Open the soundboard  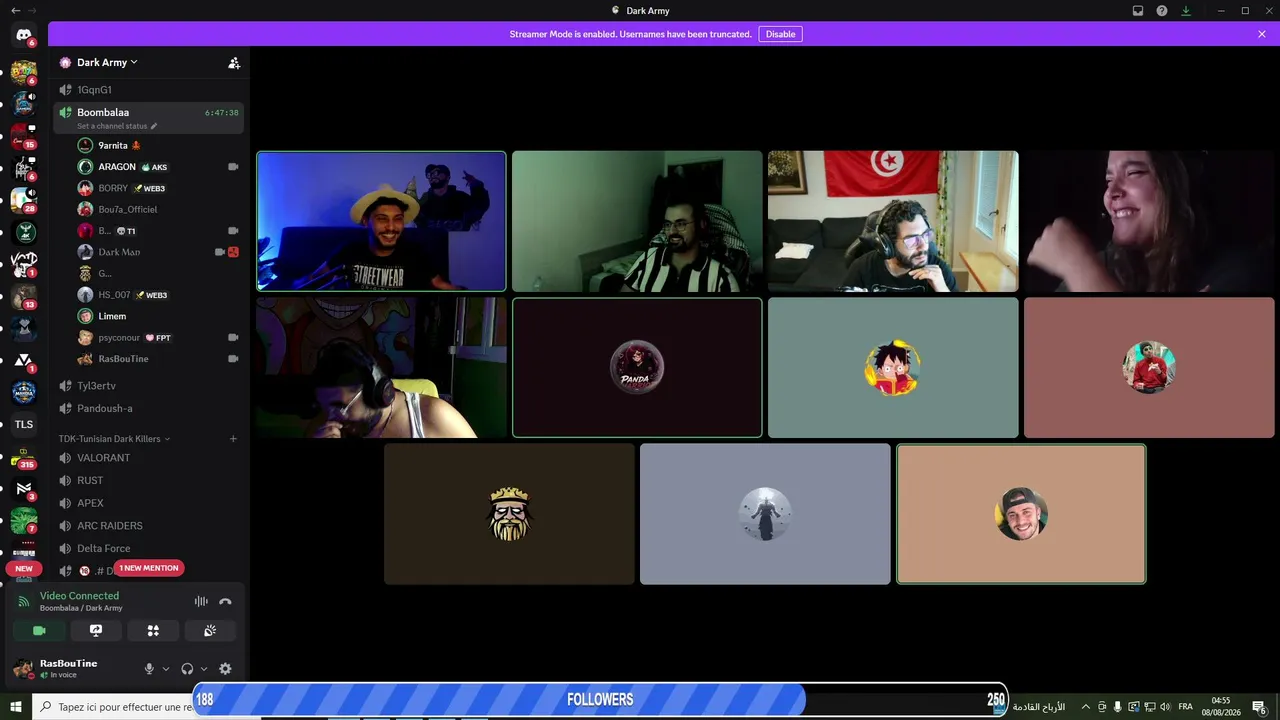pos(210,631)
